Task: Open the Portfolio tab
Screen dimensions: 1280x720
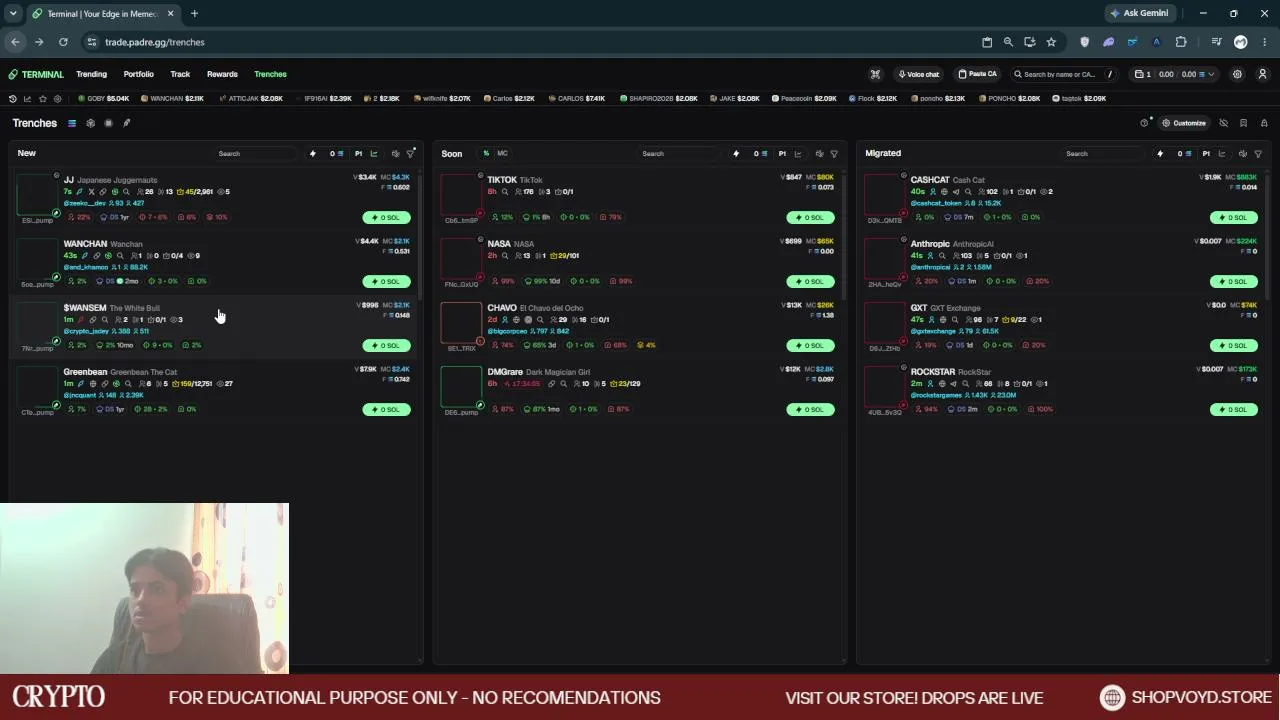Action: click(139, 74)
